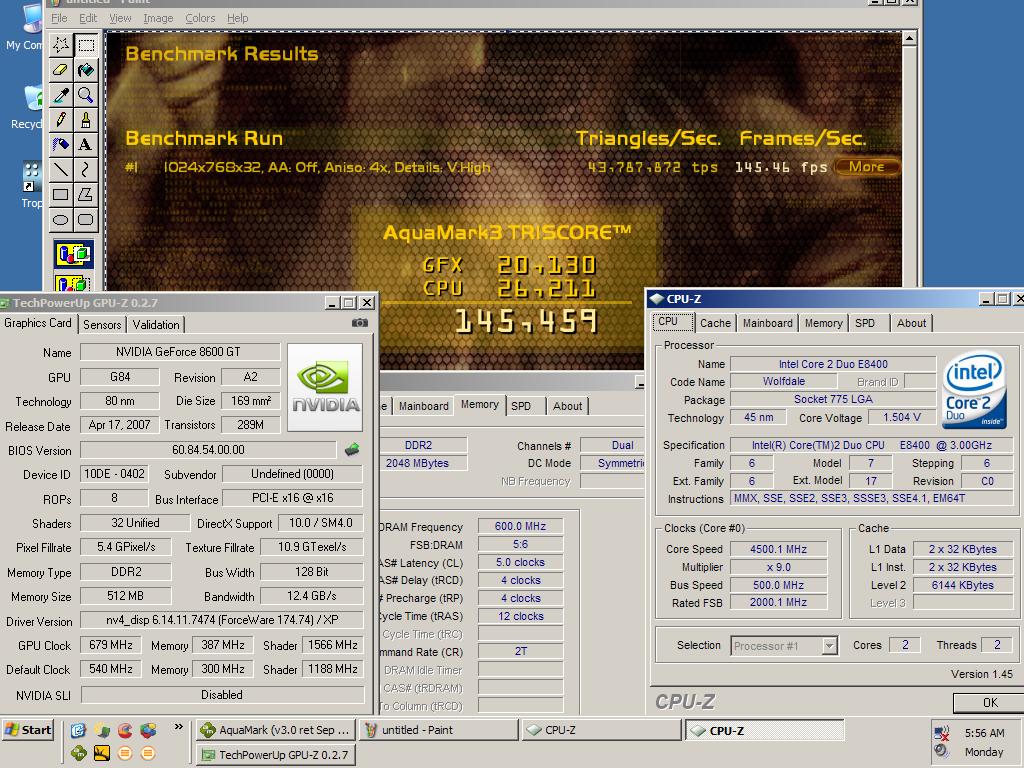This screenshot has height=768, width=1024.
Task: Pick the Fill With Color bucket tool
Action: click(x=86, y=70)
